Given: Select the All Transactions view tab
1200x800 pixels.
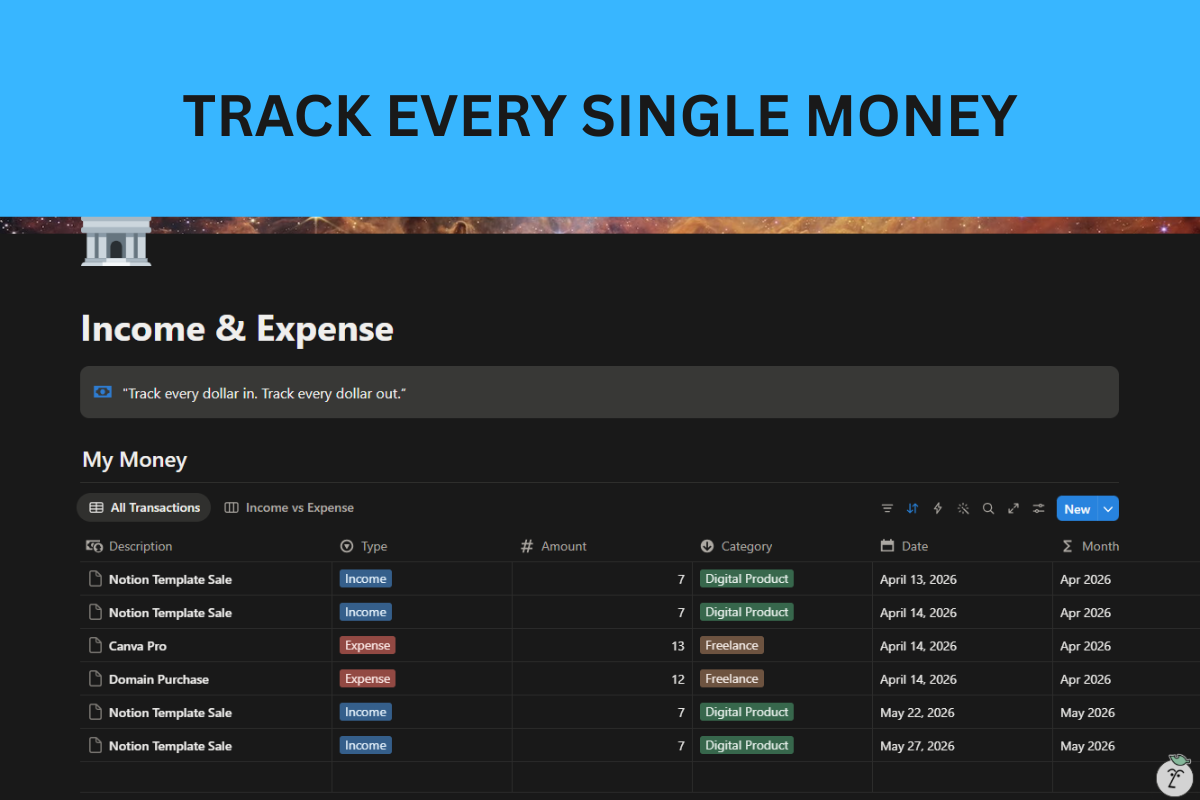Looking at the screenshot, I should (x=143, y=507).
